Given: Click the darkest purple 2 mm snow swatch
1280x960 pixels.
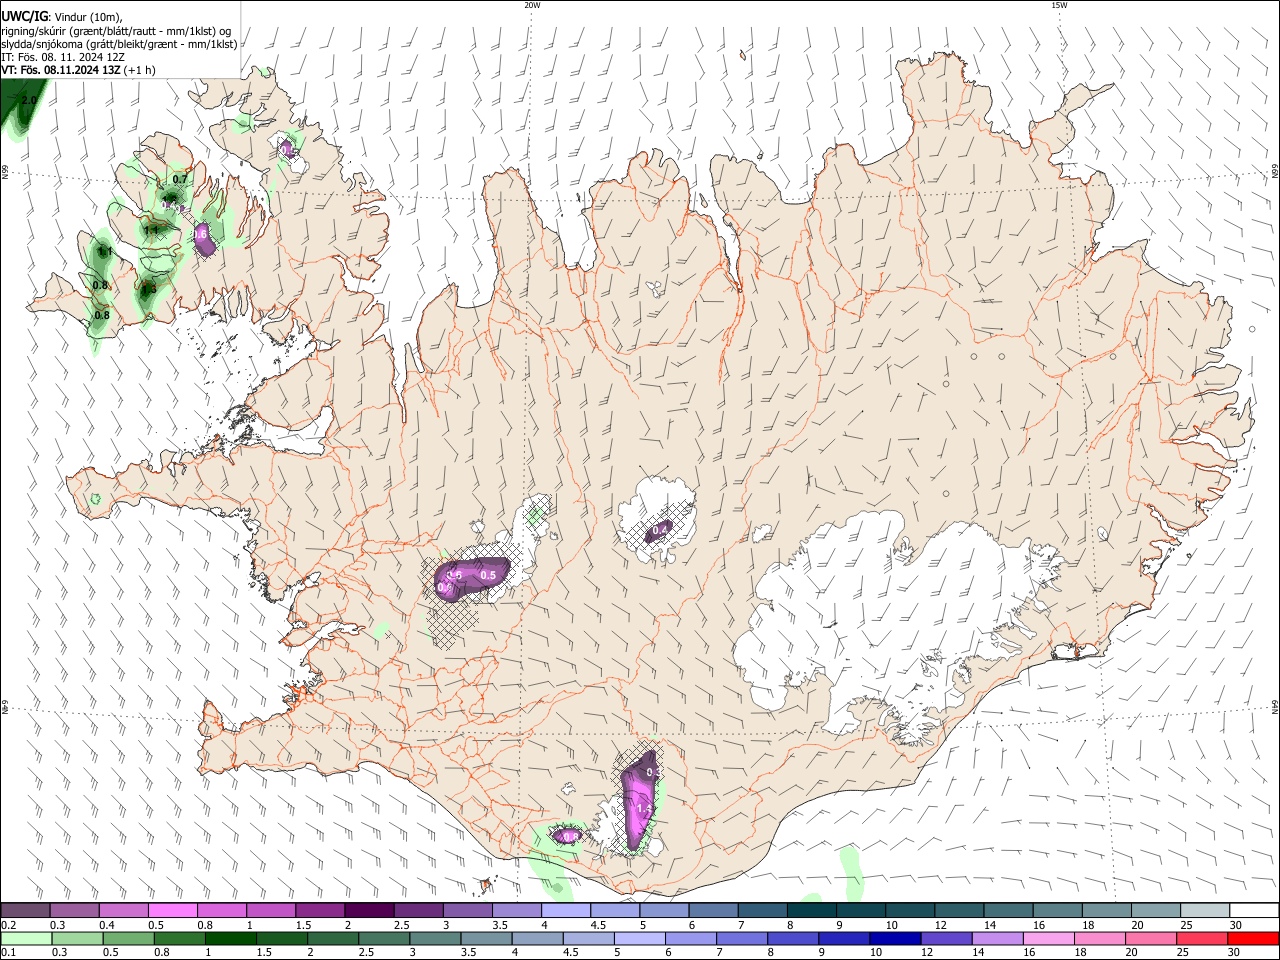Looking at the screenshot, I should [369, 911].
